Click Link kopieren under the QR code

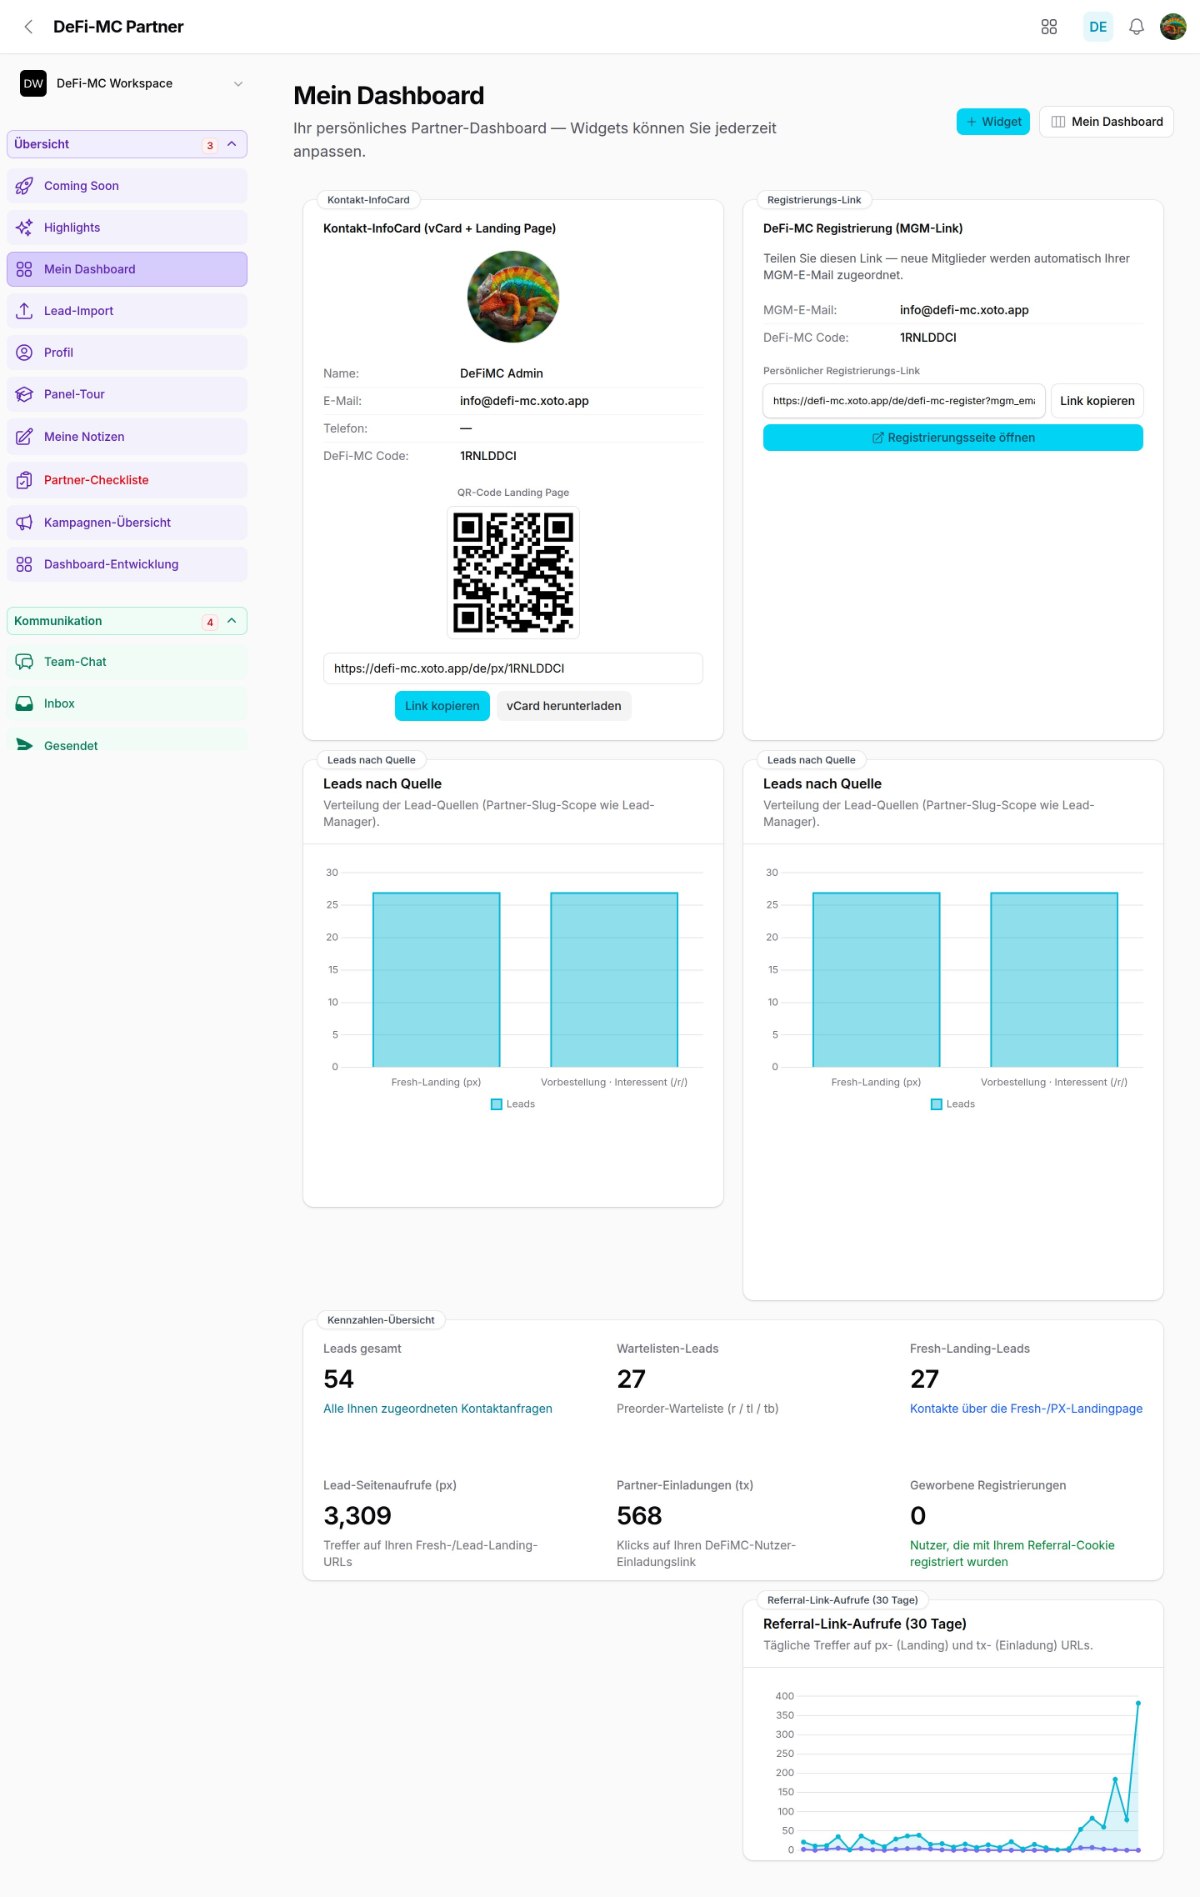[442, 706]
